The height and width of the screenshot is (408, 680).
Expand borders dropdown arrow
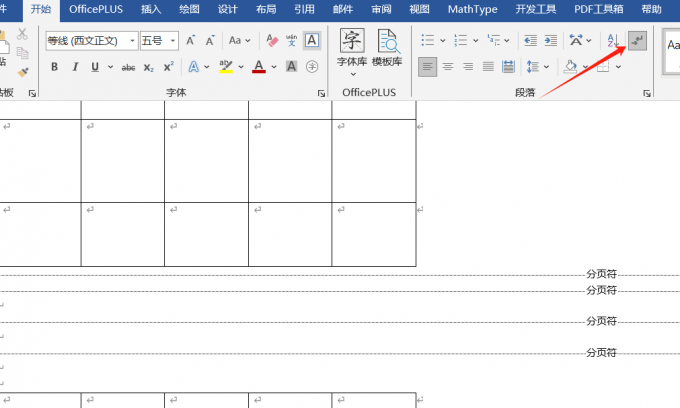(x=618, y=67)
